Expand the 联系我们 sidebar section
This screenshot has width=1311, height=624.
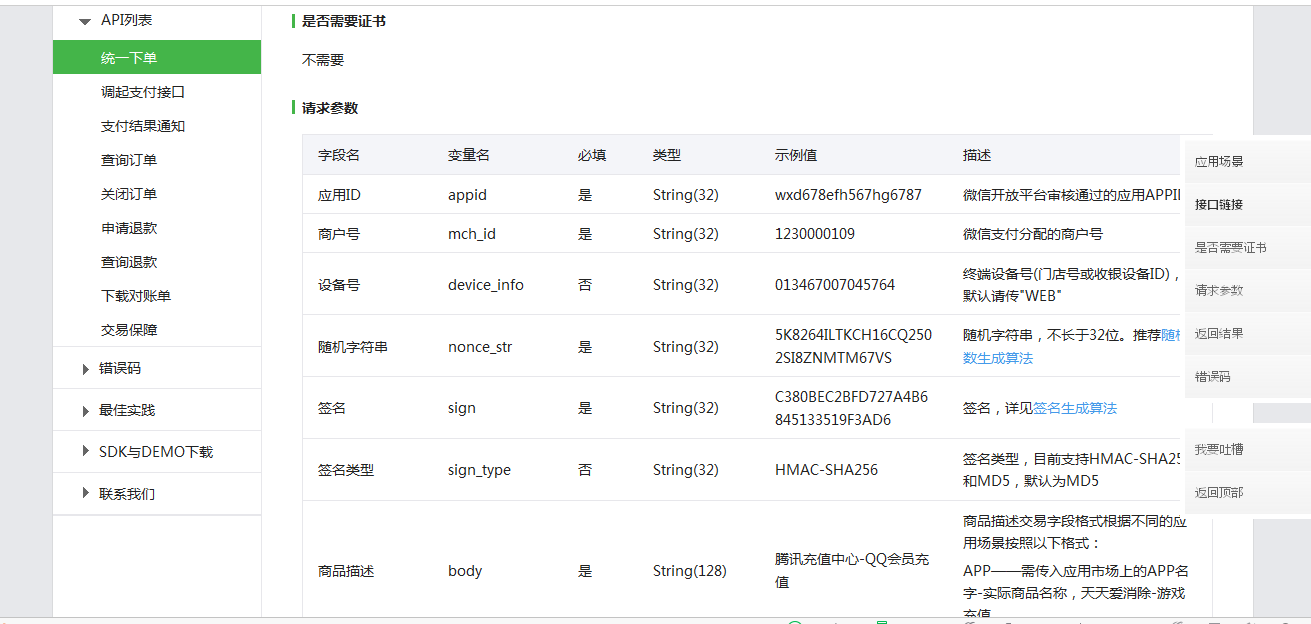123,493
